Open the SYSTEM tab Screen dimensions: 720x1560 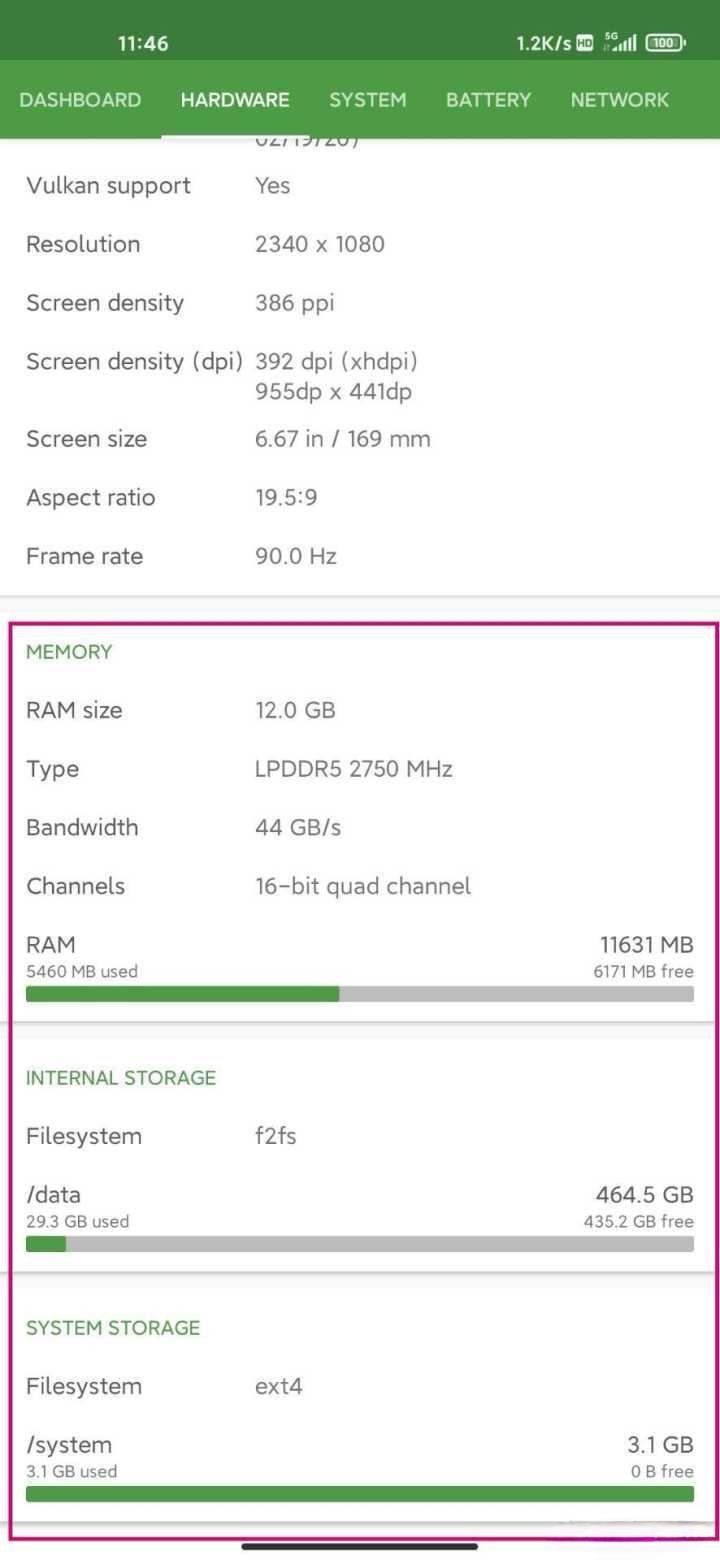point(367,100)
